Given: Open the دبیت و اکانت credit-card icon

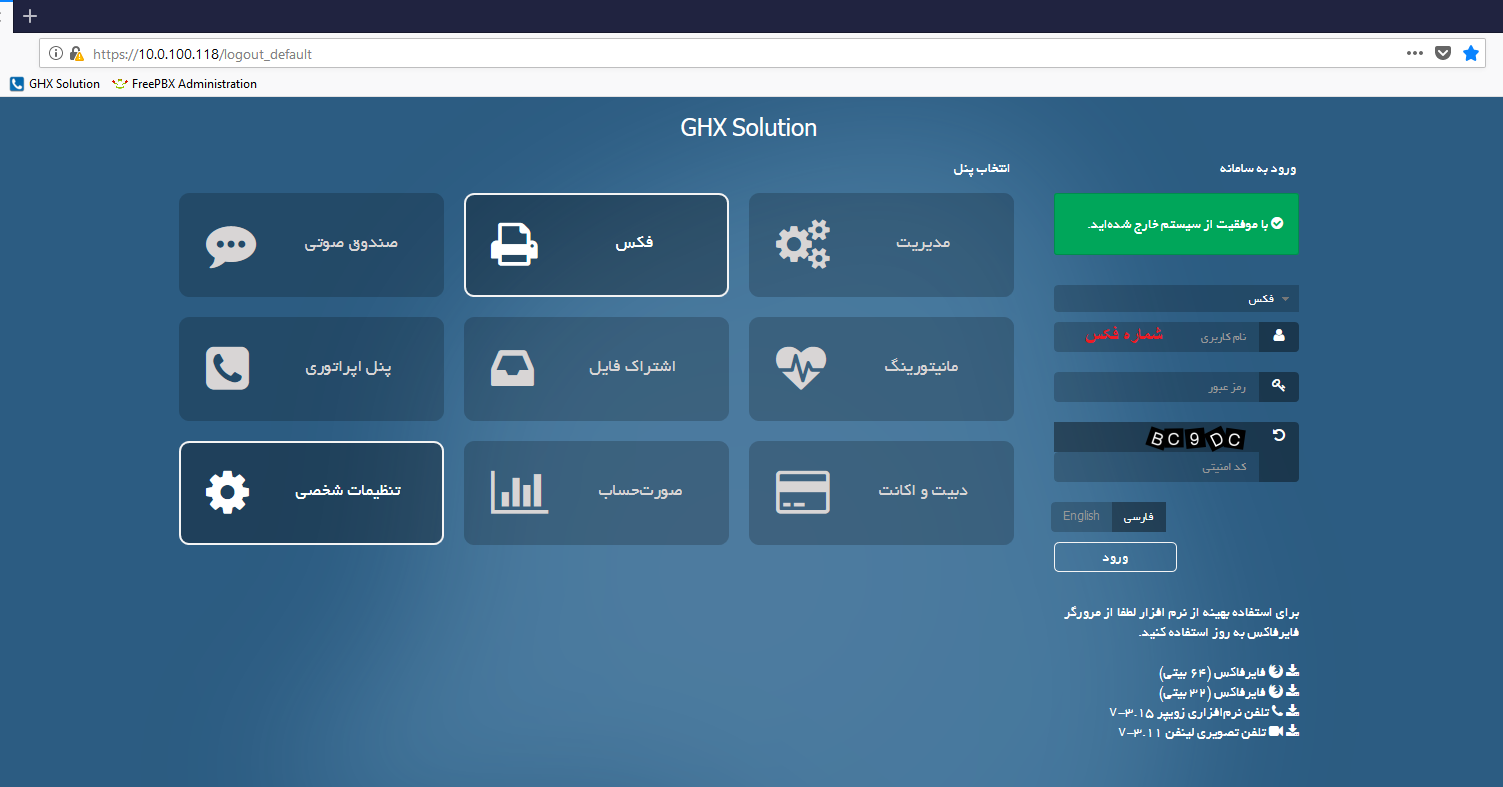Looking at the screenshot, I should point(803,492).
